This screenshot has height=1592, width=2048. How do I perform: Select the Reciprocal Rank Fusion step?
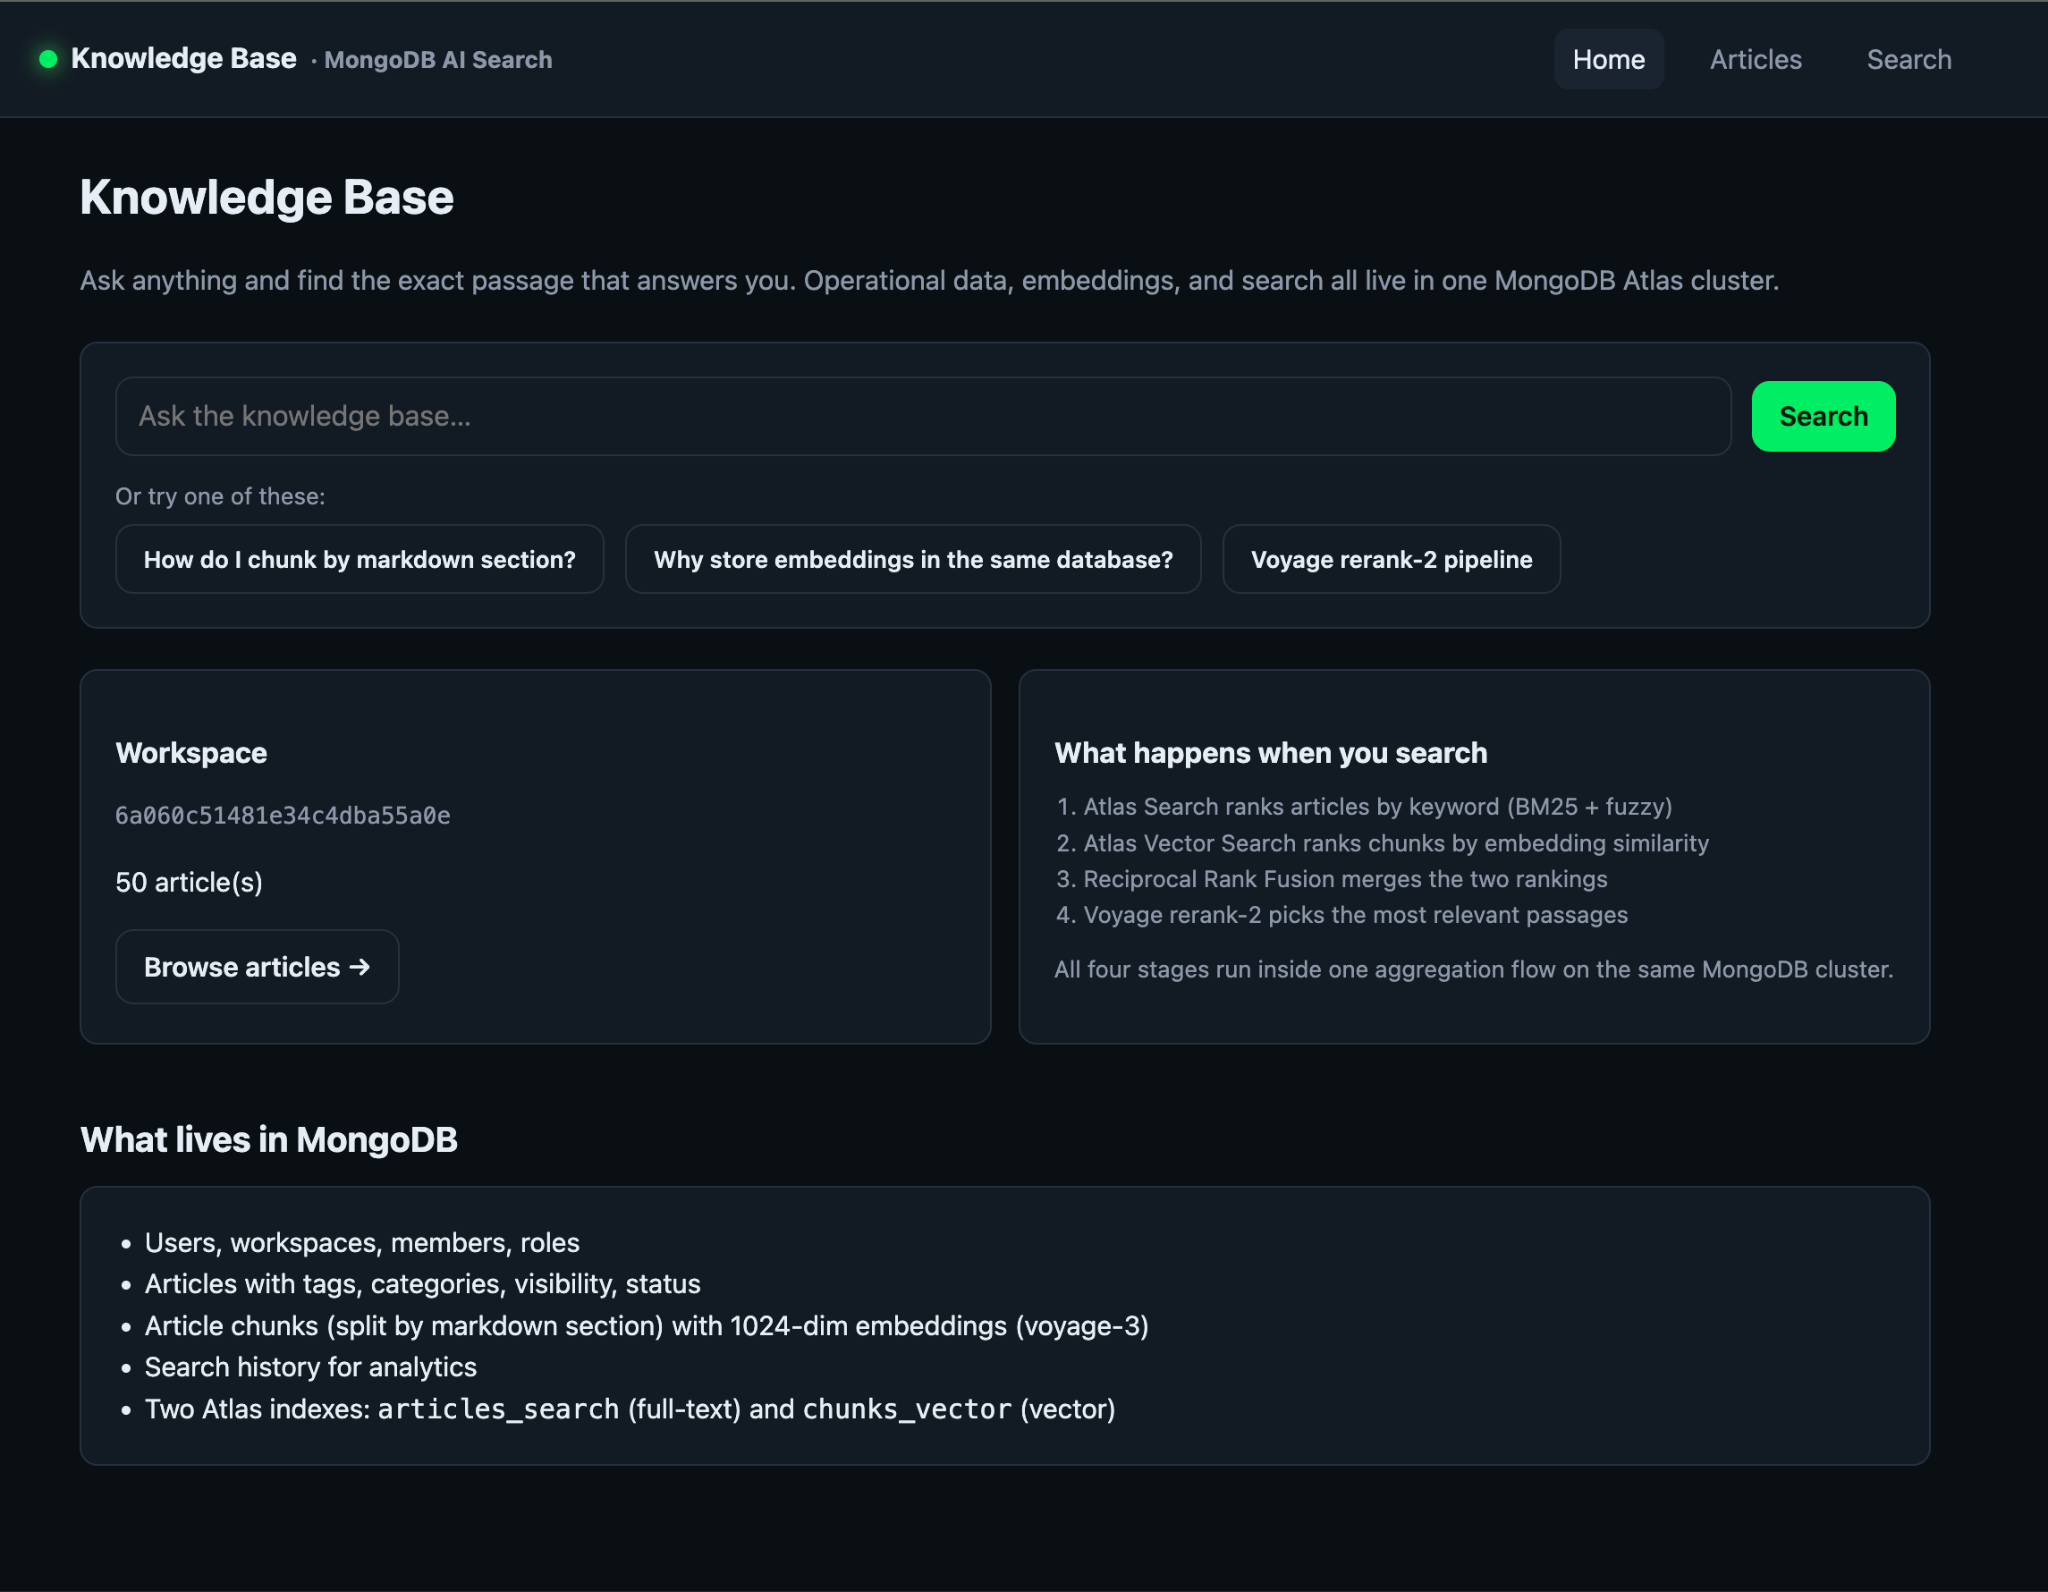pos(1345,879)
